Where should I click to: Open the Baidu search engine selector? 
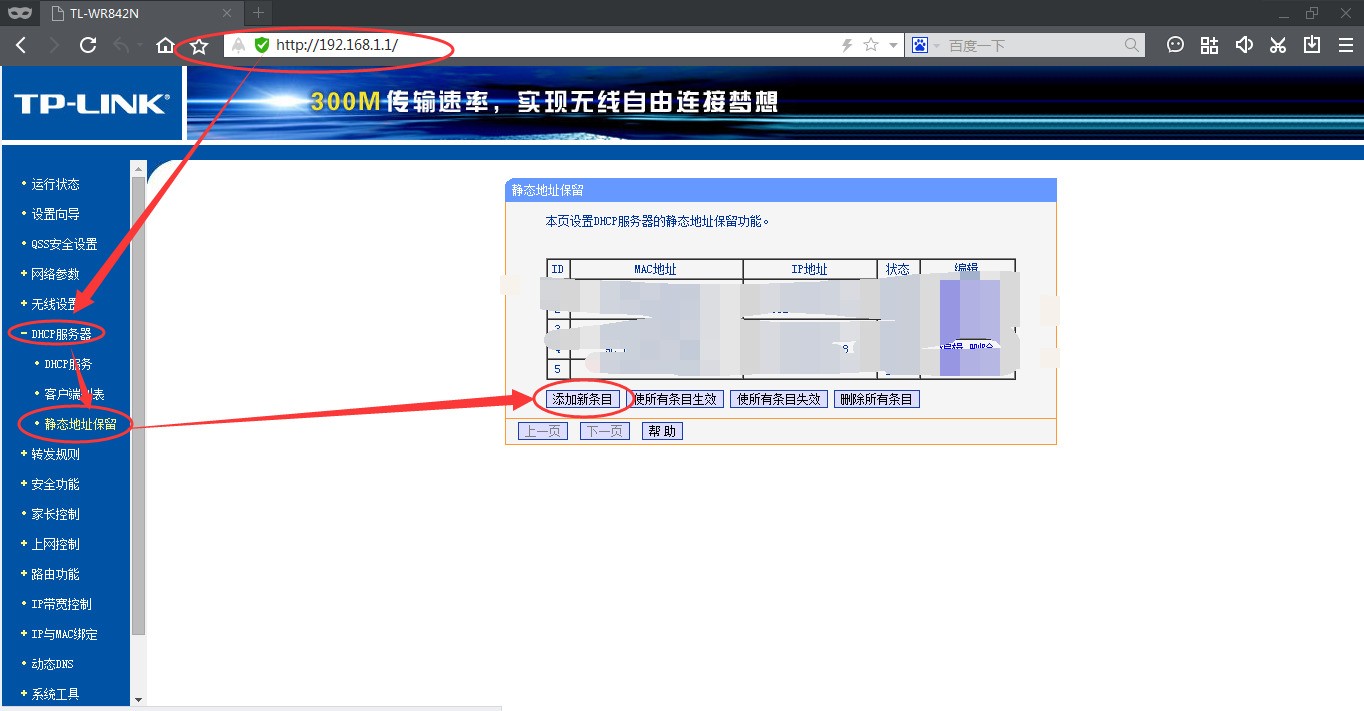coord(925,45)
